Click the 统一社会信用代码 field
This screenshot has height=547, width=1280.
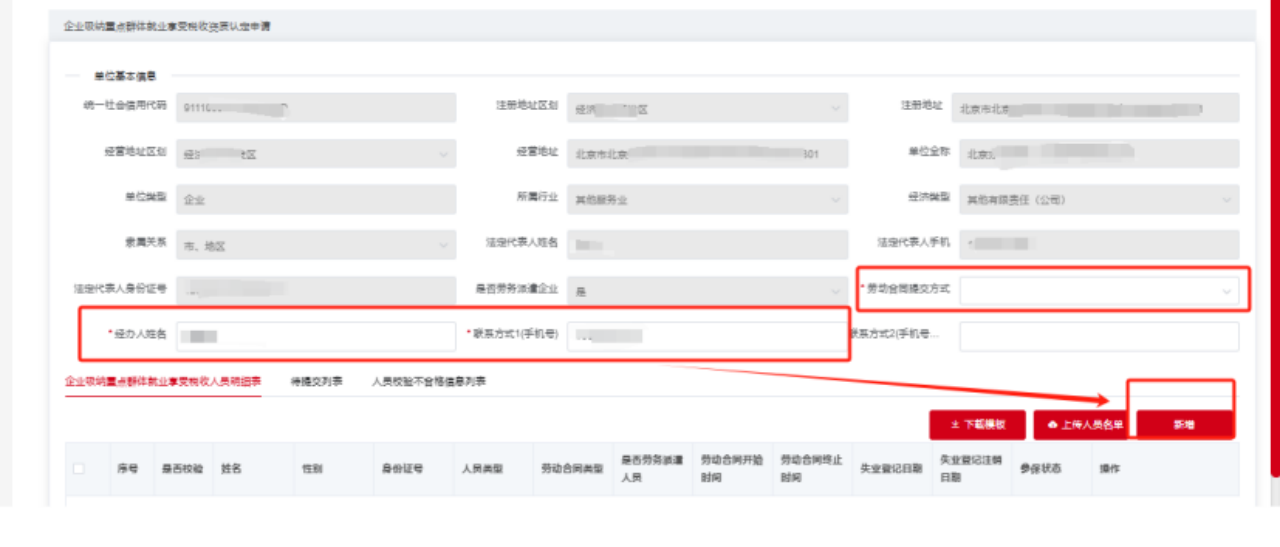tap(316, 108)
